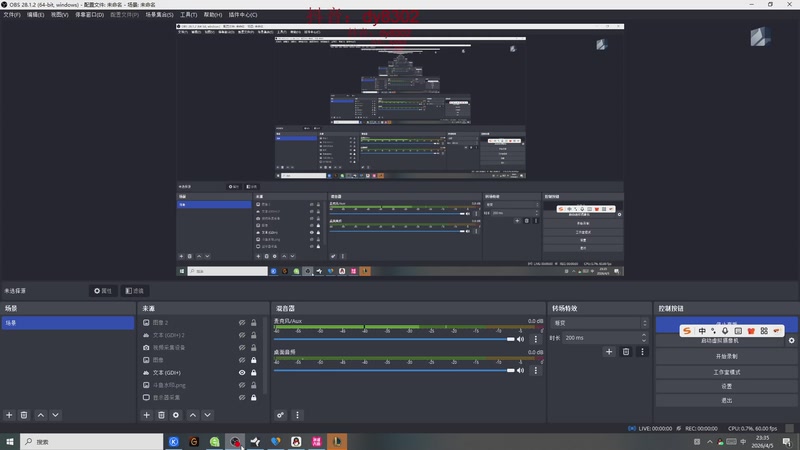
Task: Open OBS Studio icon in Windows taskbar
Action: click(x=235, y=442)
